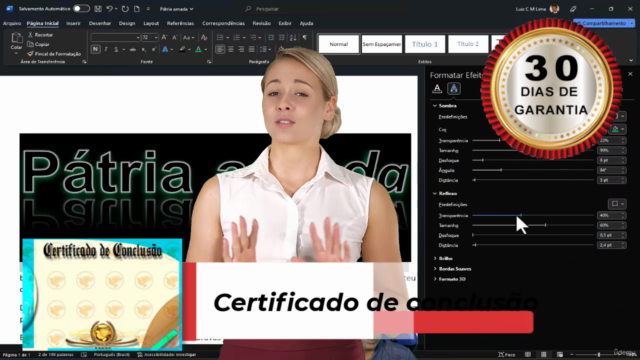Click the Reflexo Distância value field

coord(611,245)
